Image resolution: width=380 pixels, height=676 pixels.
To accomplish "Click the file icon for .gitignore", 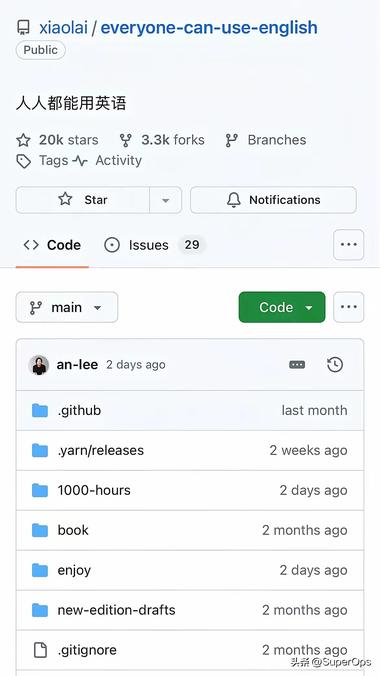I will (40, 650).
